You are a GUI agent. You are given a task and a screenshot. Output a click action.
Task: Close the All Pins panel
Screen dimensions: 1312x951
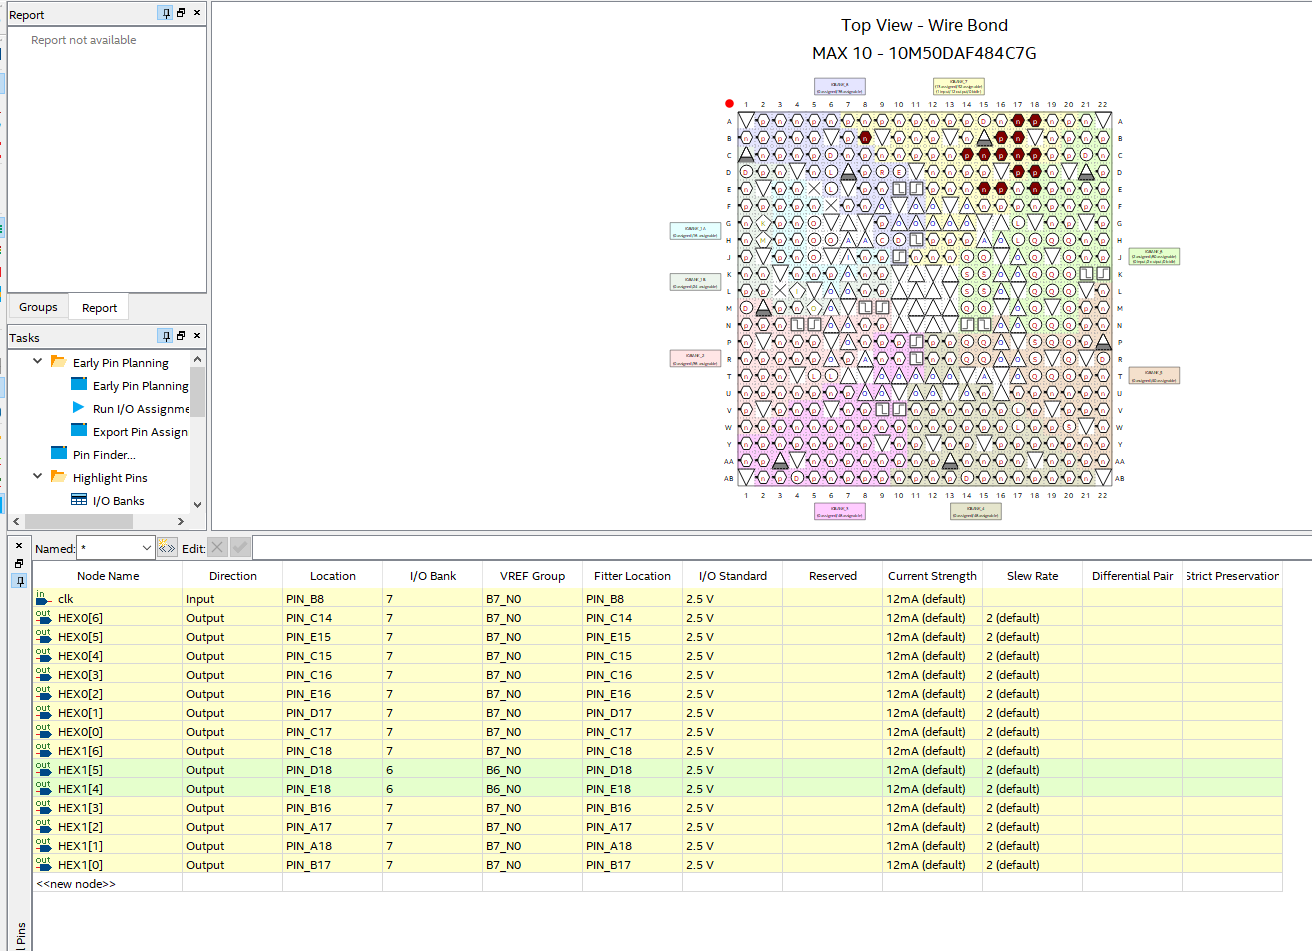(x=19, y=546)
